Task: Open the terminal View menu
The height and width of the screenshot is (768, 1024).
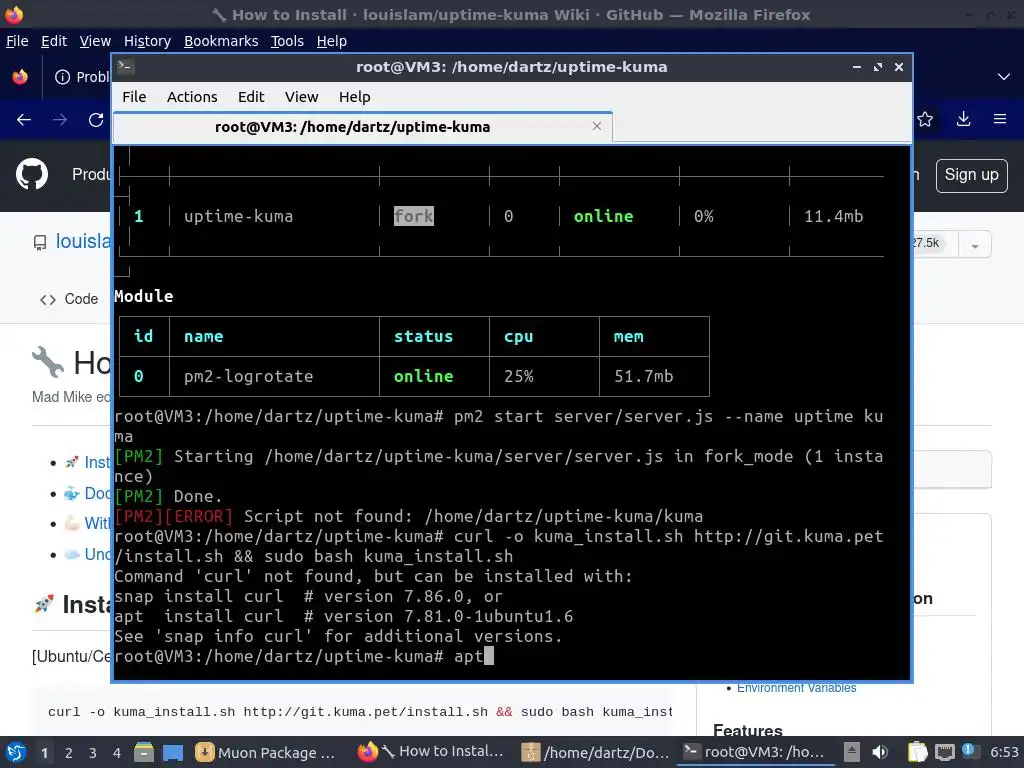Action: pyautogui.click(x=301, y=97)
